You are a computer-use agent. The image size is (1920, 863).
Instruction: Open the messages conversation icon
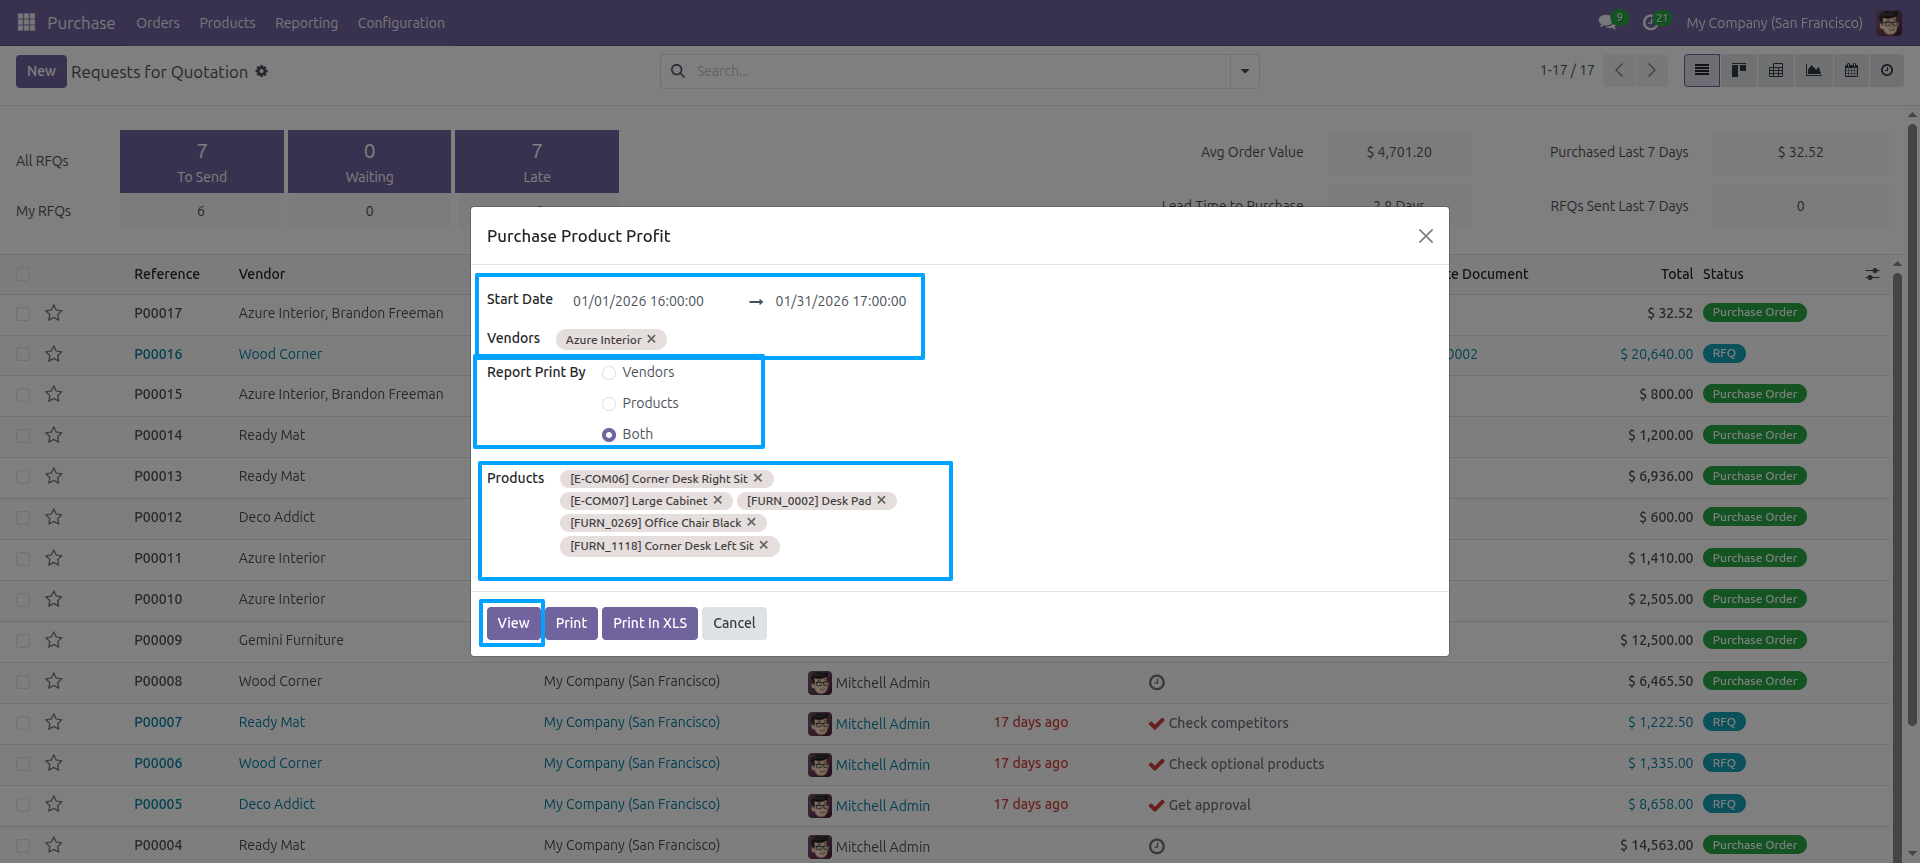coord(1608,22)
